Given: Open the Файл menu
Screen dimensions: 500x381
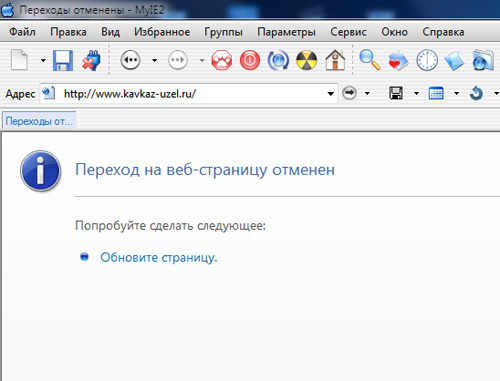Looking at the screenshot, I should 22,32.
